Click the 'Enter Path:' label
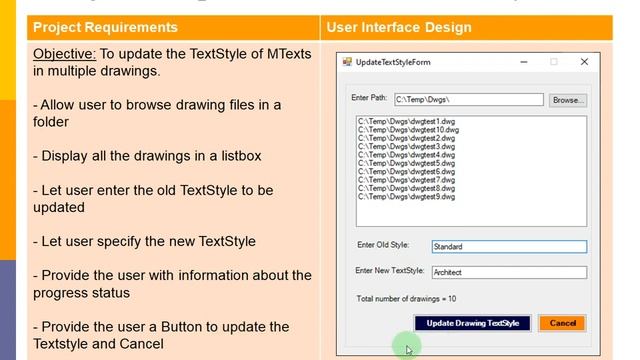This screenshot has height=360, width=640. pos(369,98)
